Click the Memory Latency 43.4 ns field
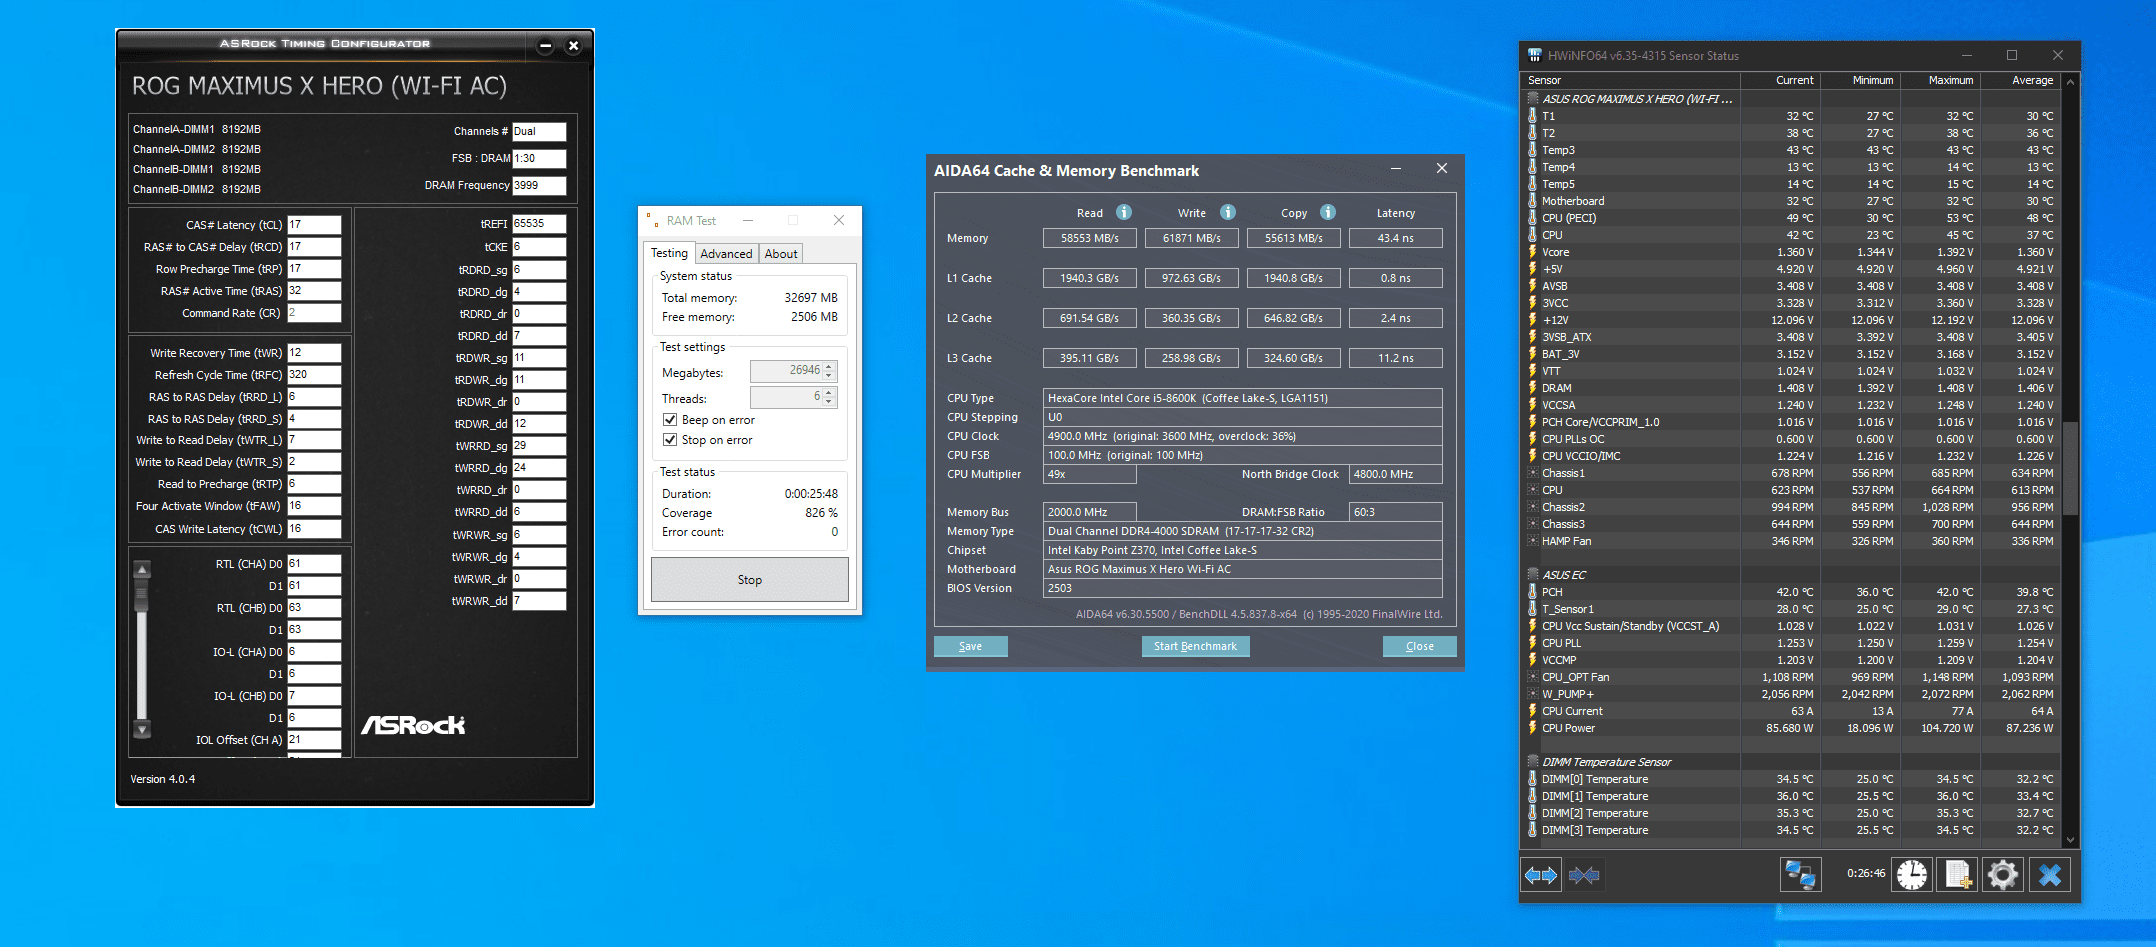The height and width of the screenshot is (947, 2156). click(1396, 238)
